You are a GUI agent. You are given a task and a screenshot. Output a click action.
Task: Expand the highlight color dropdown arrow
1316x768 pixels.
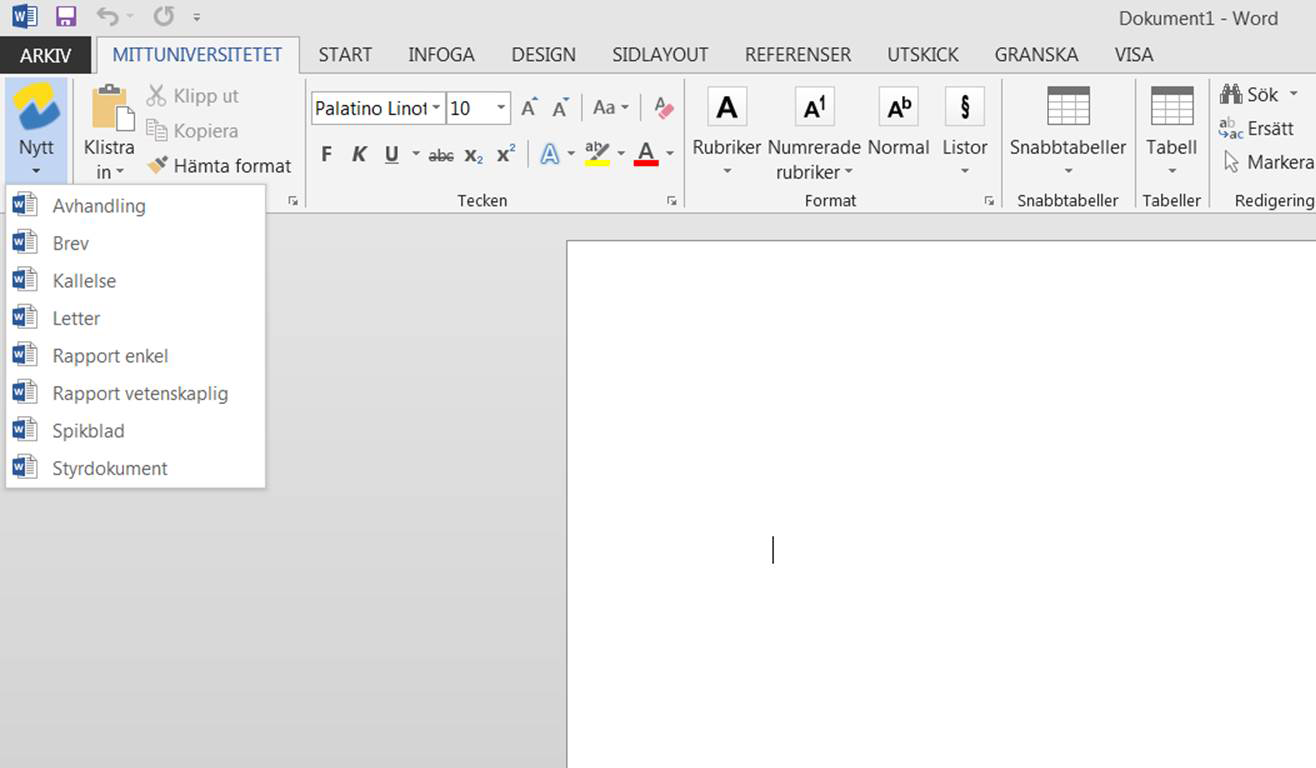620,154
